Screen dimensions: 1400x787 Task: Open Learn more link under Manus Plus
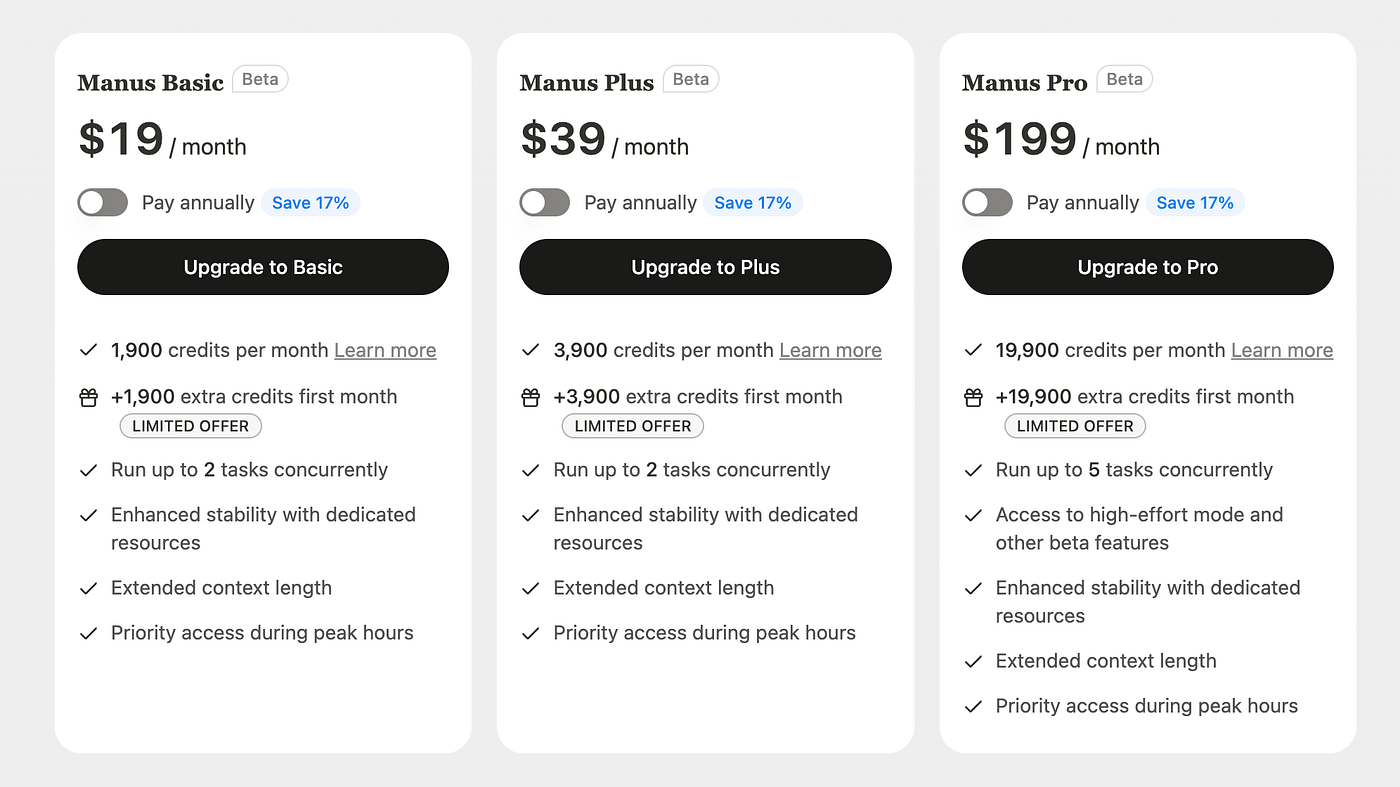(830, 351)
